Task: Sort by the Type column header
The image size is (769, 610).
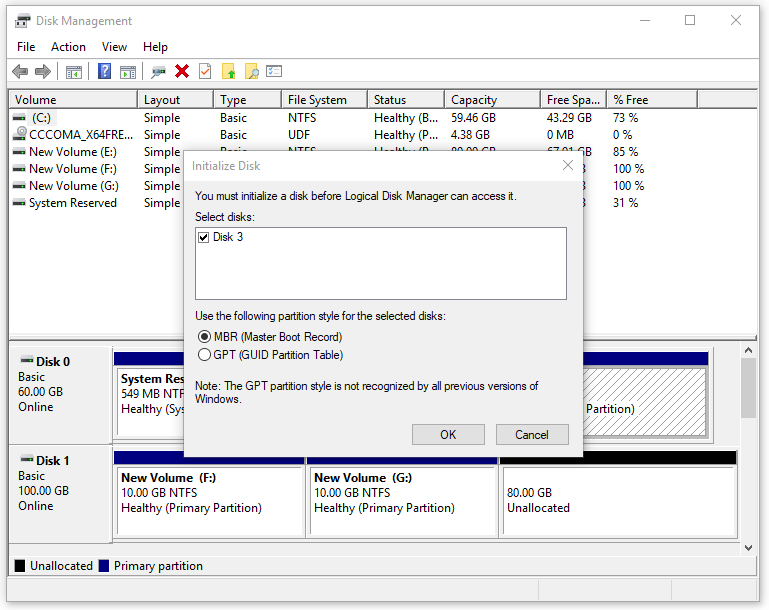Action: tap(248, 100)
